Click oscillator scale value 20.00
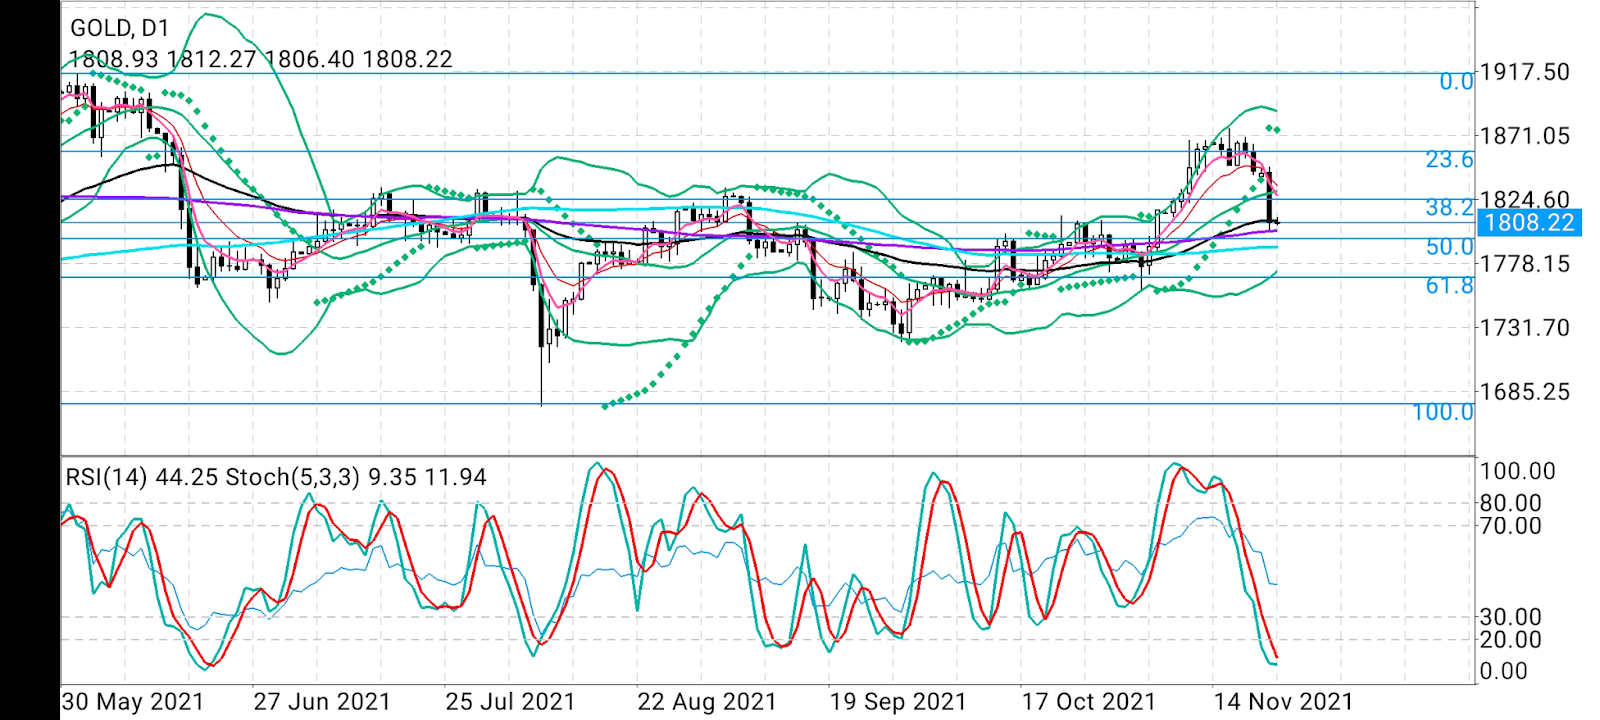 point(1511,639)
